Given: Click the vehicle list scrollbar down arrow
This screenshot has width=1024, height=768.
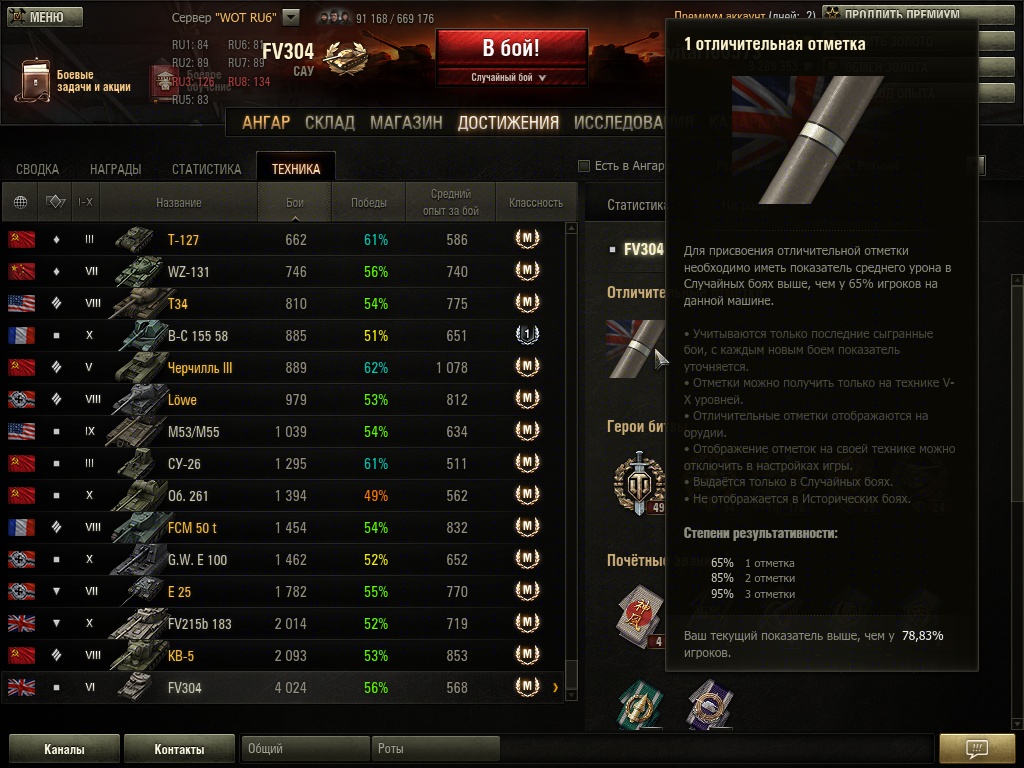Looking at the screenshot, I should point(571,696).
